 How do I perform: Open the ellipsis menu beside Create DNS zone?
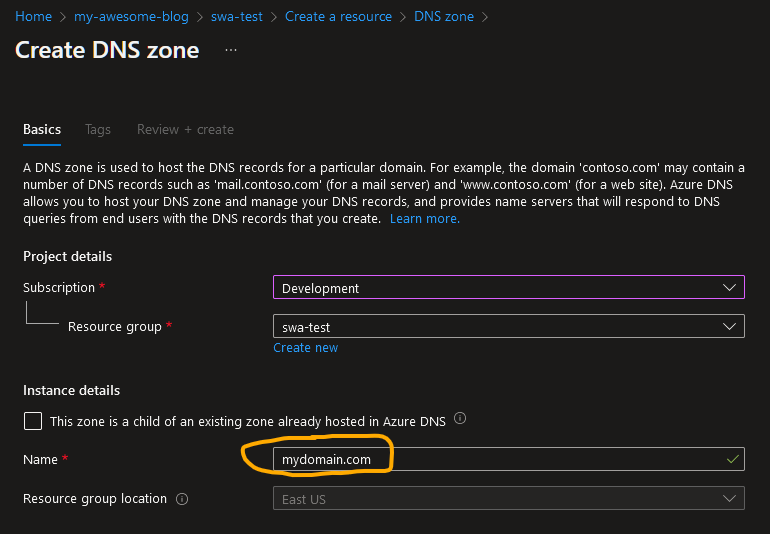231,50
